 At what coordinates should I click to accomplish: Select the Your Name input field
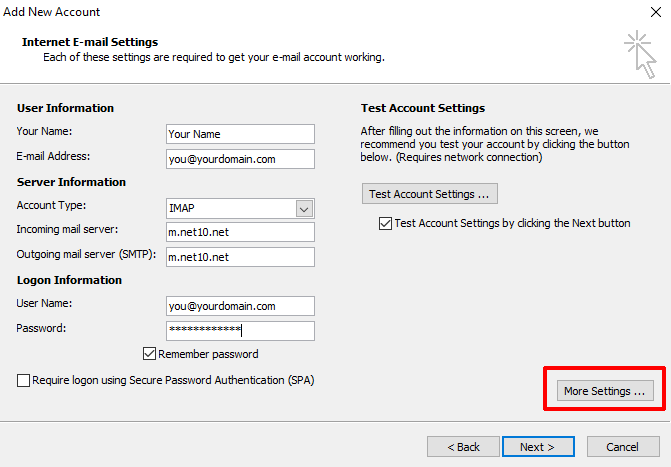[240, 134]
